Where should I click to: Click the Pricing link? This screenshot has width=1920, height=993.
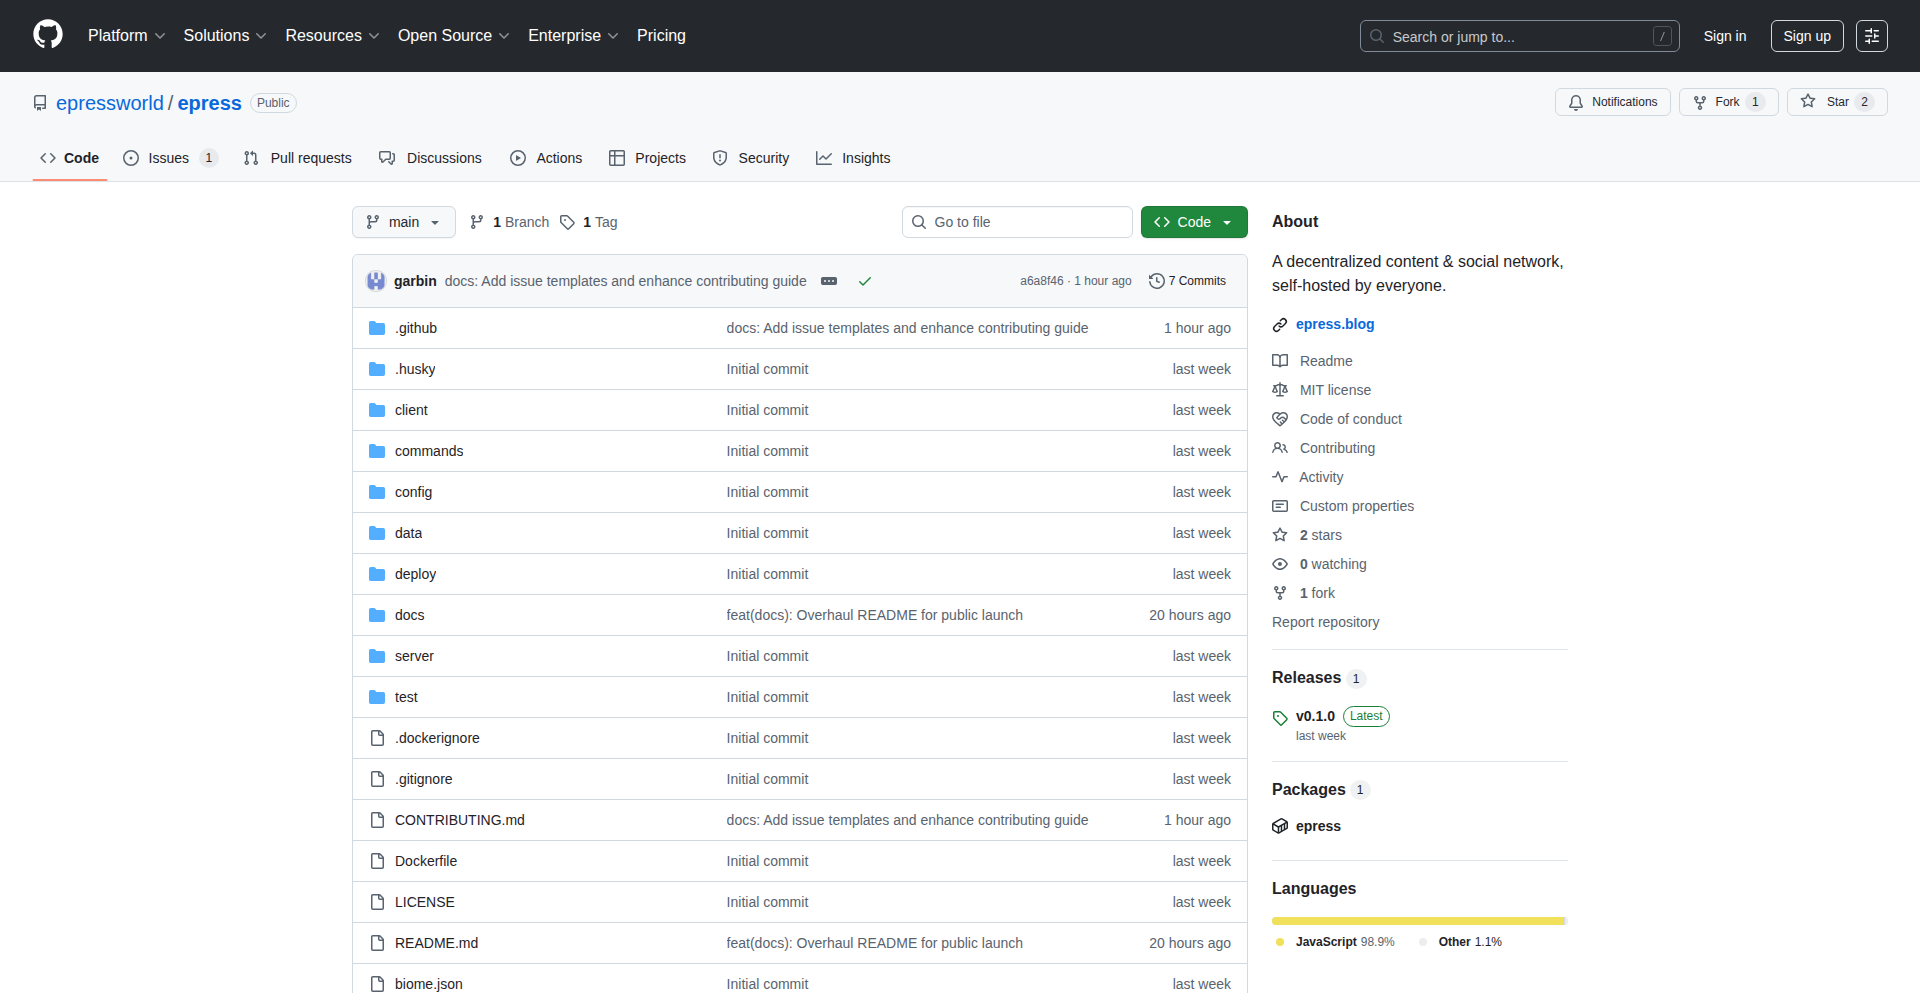(661, 36)
